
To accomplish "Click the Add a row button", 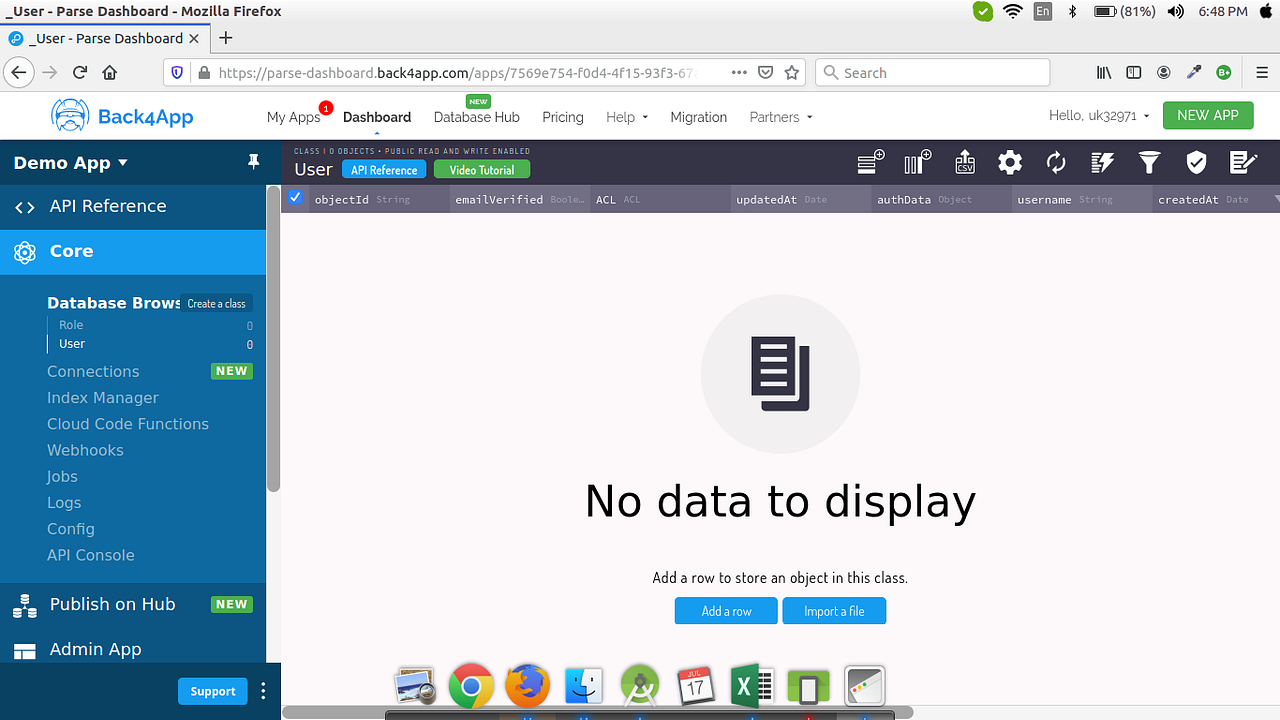I will 726,611.
